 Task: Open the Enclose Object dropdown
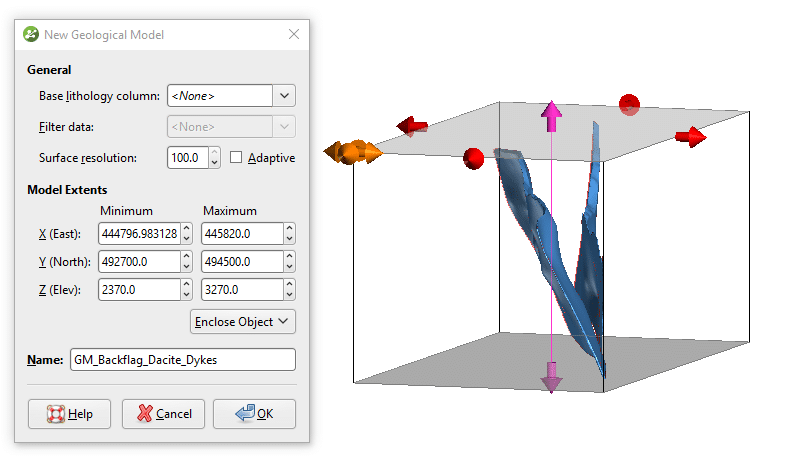point(243,321)
